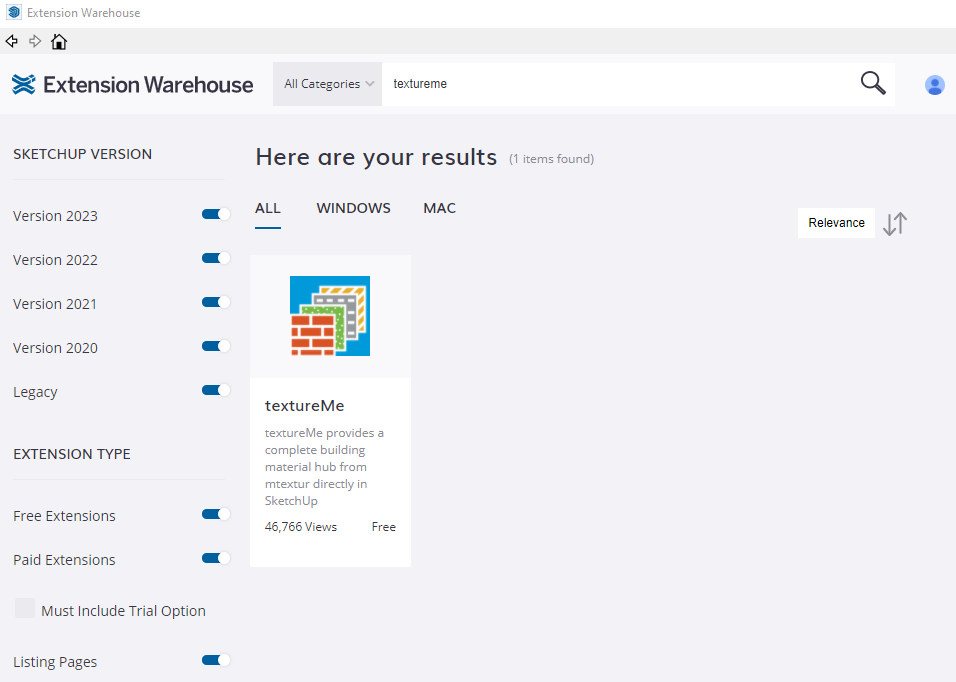Switch to the WINDOWS tab
The width and height of the screenshot is (956, 682).
(x=353, y=208)
